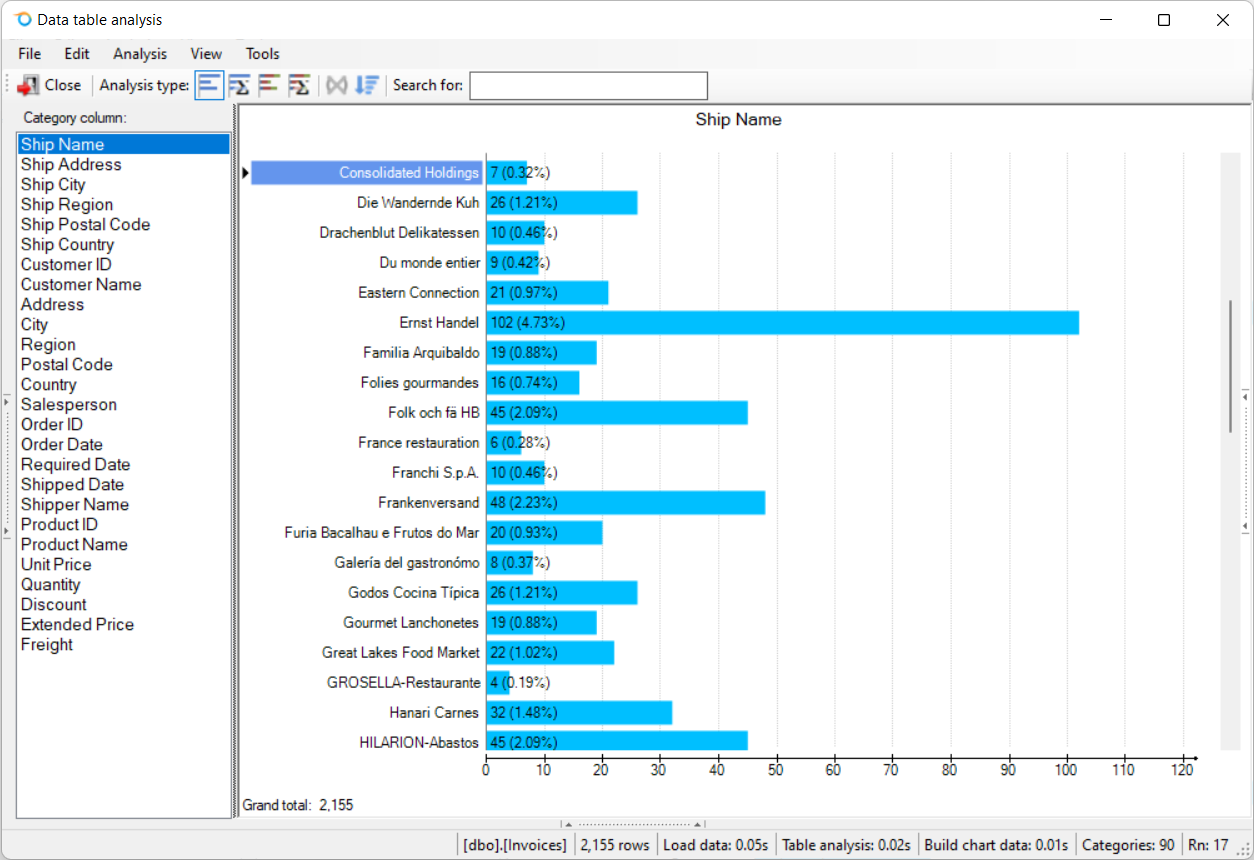This screenshot has width=1254, height=860.
Task: Select the third Analysis type multicolor bars icon
Action: click(268, 85)
